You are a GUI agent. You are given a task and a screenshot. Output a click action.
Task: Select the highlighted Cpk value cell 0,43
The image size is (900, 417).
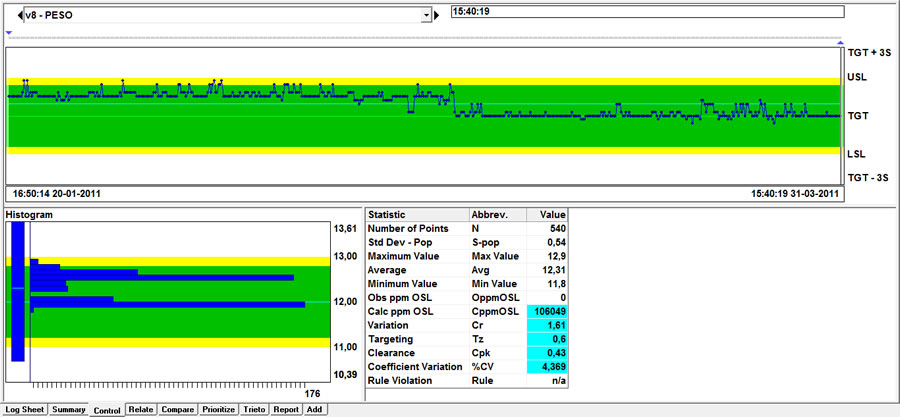tap(548, 353)
